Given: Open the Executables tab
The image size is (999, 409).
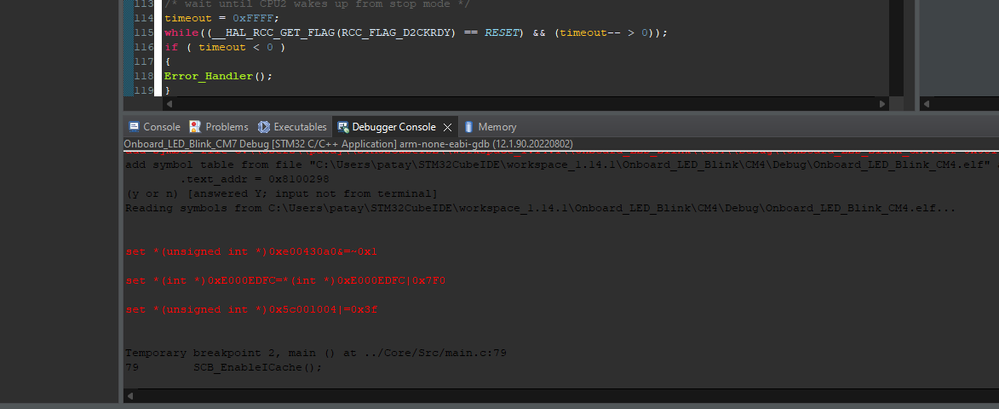Looking at the screenshot, I should click(x=292, y=127).
